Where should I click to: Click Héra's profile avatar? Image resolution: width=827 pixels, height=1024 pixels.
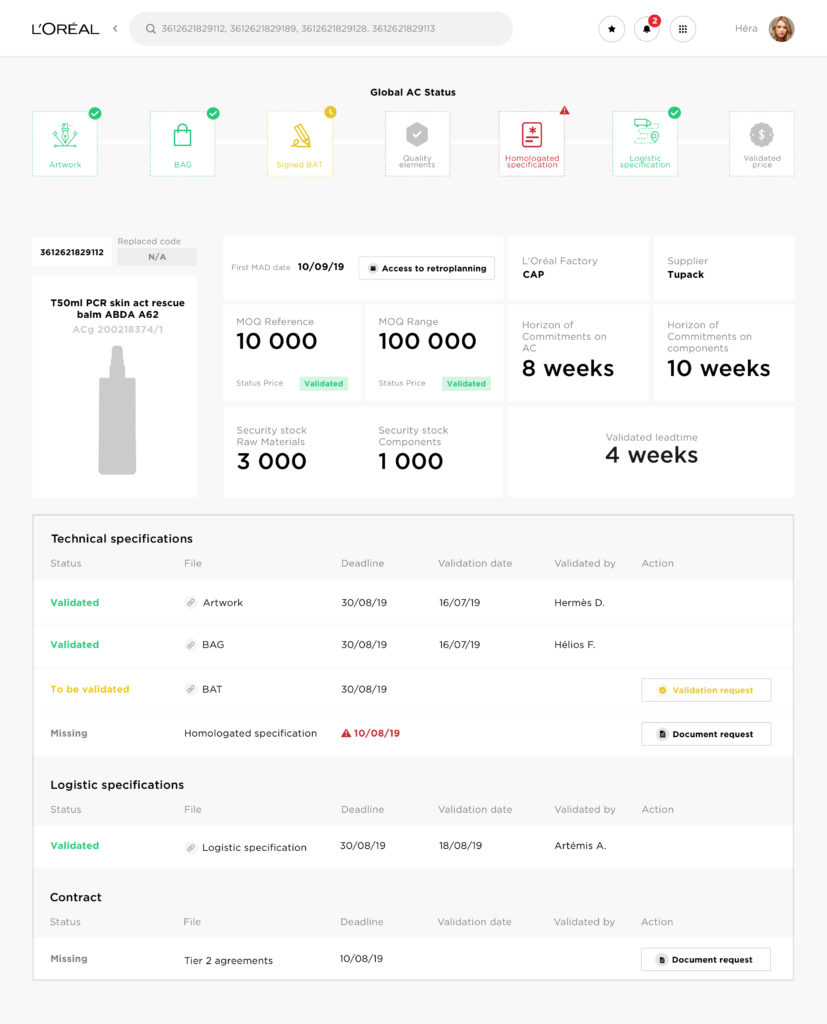tap(781, 29)
